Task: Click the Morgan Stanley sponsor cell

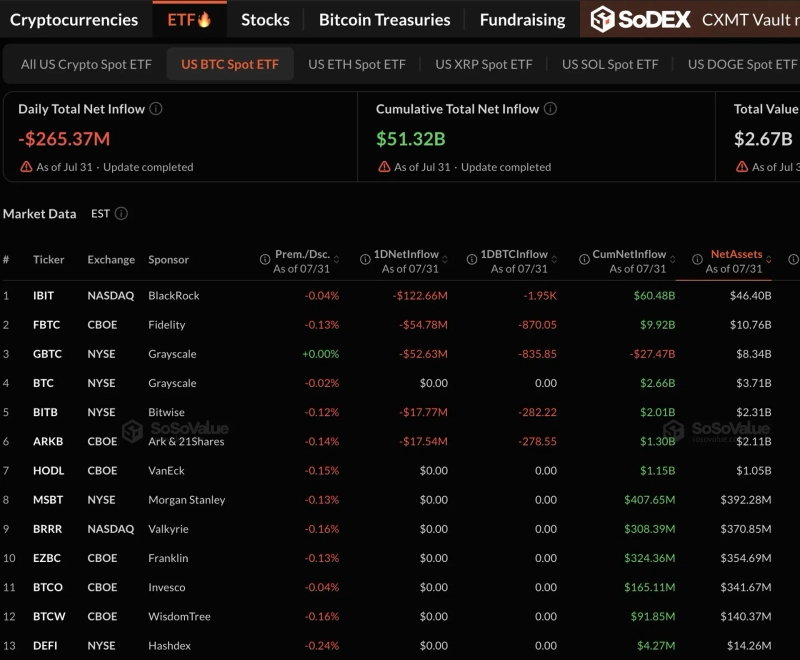Action: pos(187,500)
